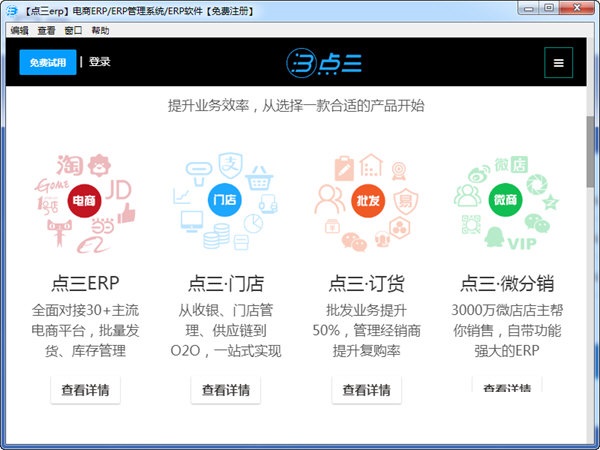Click the JD logo icon
Image resolution: width=600 pixels, height=450 pixels.
118,189
